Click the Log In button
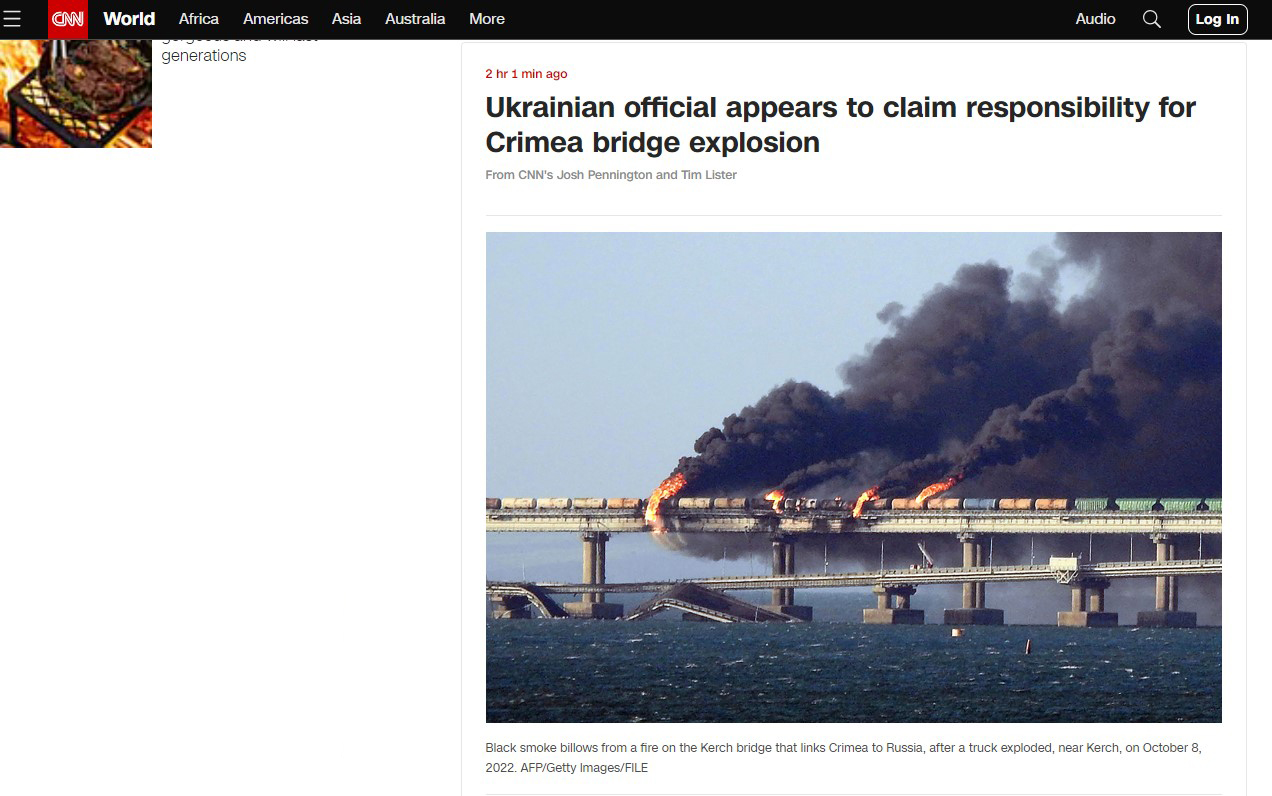This screenshot has height=796, width=1272. coord(1217,19)
